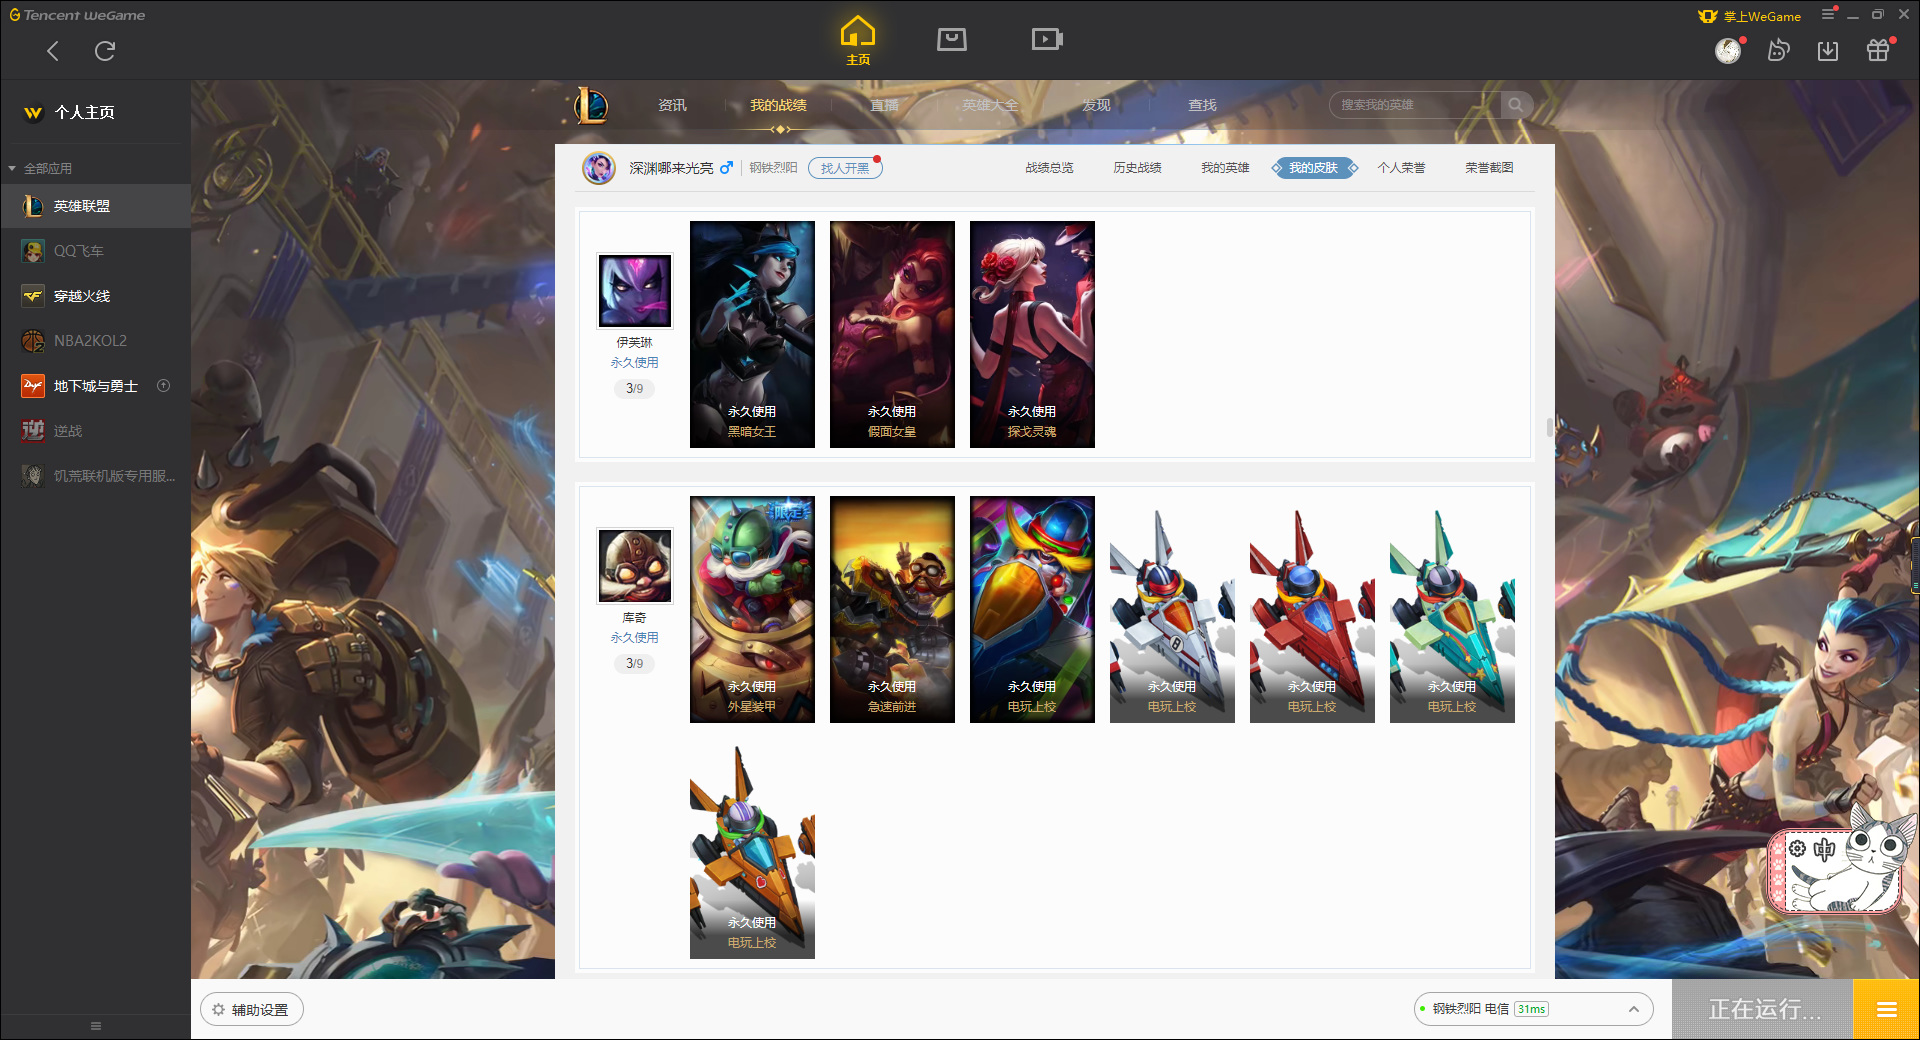Open the 急速前进 skin card
Viewport: 1920px width, 1040px height.
(x=892, y=609)
